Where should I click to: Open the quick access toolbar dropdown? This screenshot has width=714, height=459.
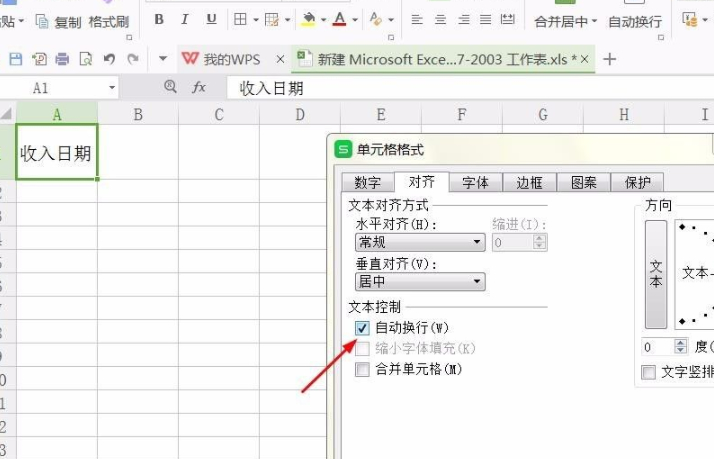coord(163,58)
